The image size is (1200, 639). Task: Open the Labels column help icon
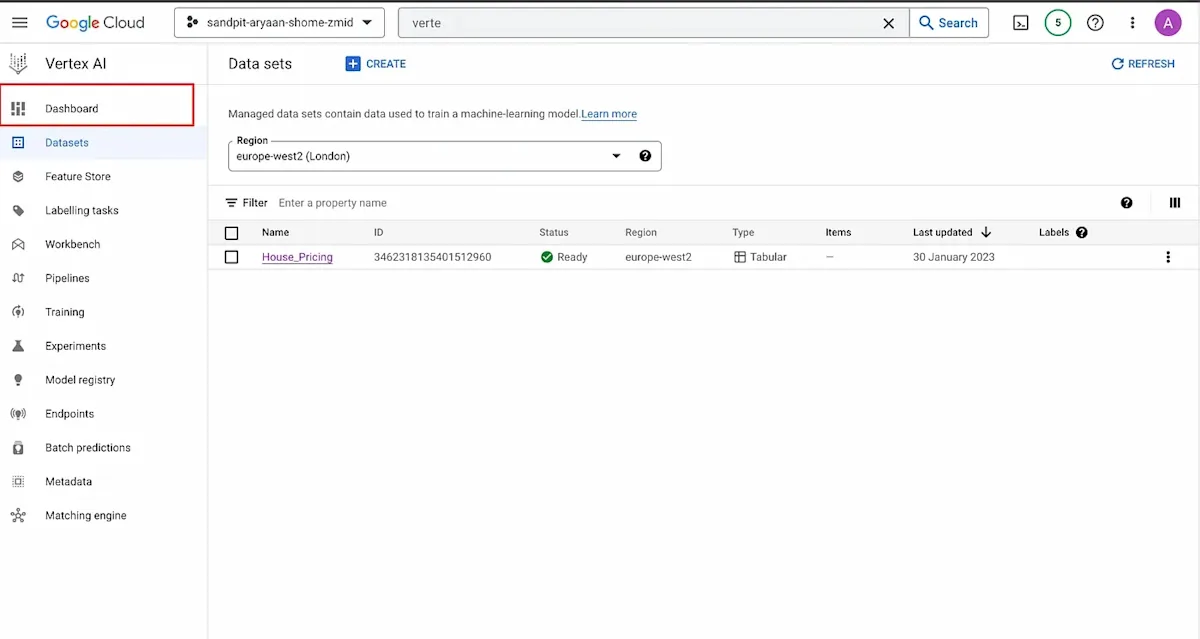click(1081, 232)
